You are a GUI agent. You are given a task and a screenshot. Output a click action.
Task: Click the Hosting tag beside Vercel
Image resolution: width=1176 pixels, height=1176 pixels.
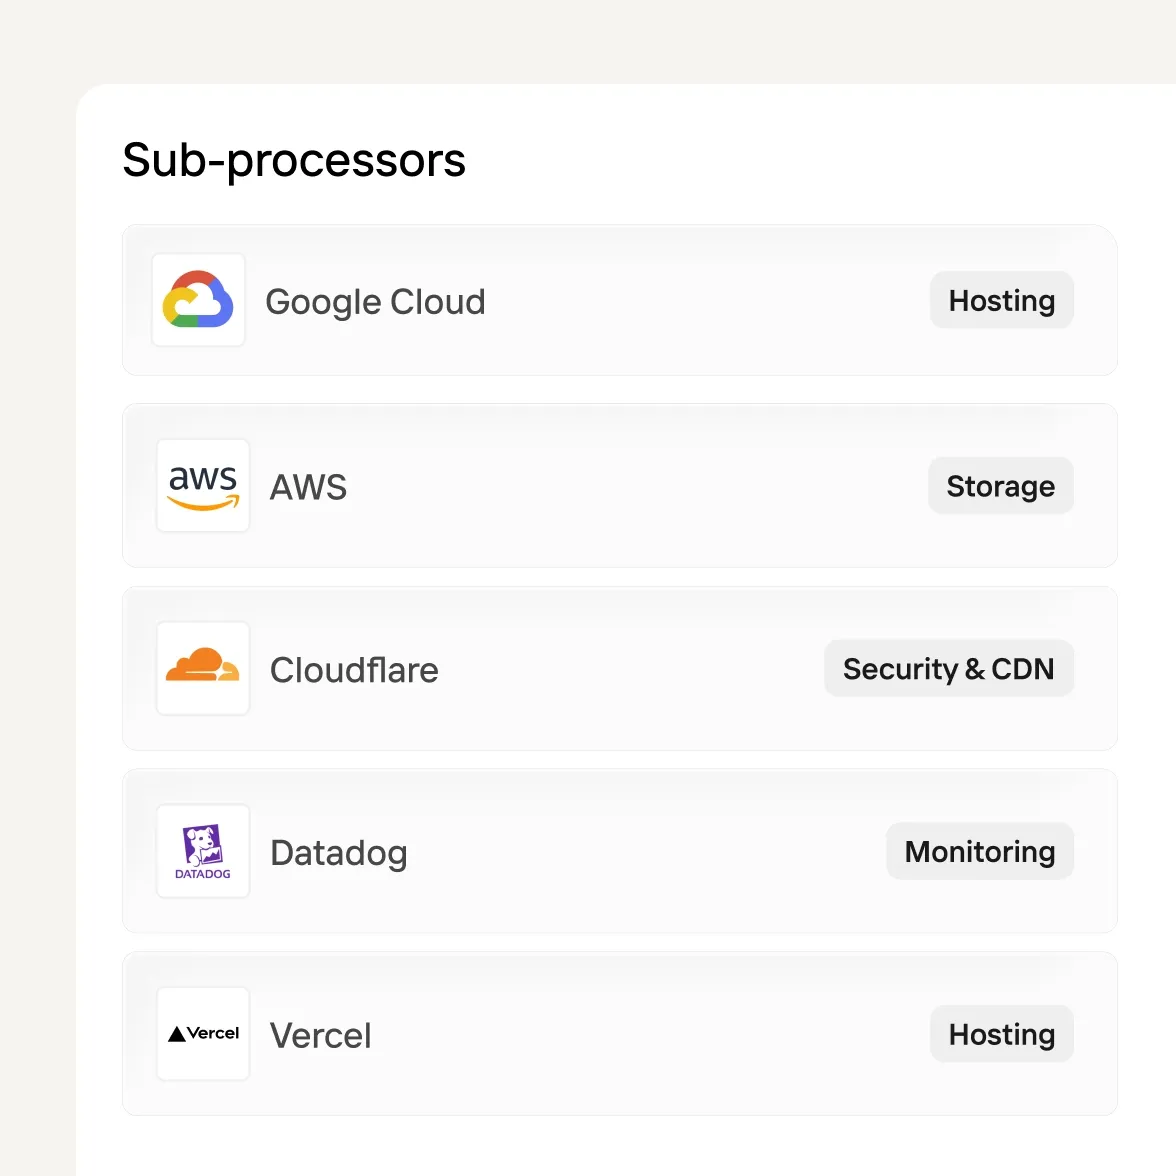tap(1002, 1034)
